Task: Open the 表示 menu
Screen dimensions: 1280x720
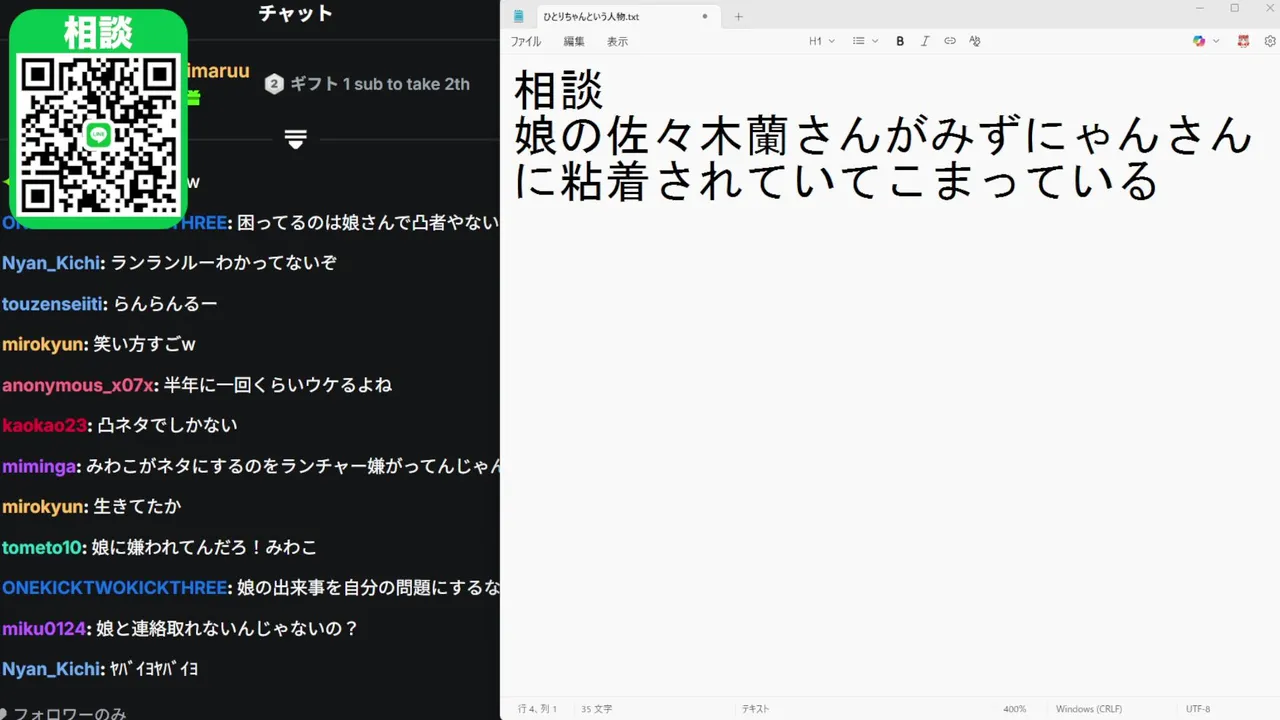Action: tap(618, 41)
